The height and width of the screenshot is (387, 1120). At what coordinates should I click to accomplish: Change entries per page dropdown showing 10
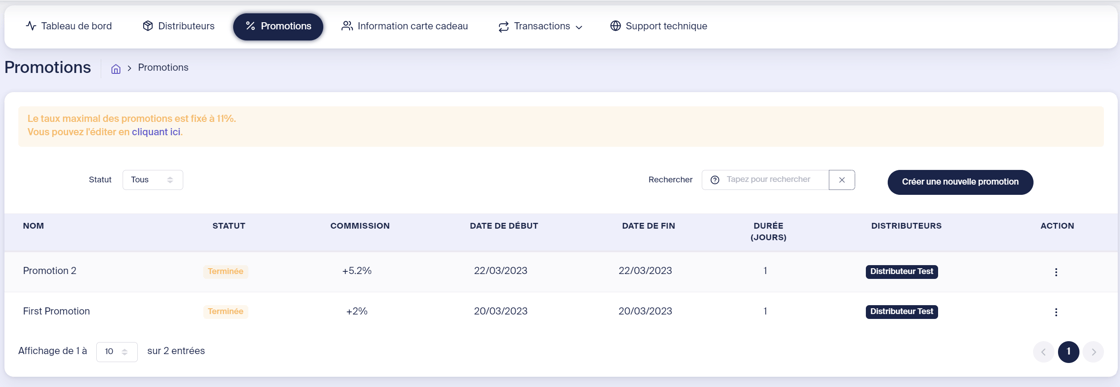tap(116, 351)
